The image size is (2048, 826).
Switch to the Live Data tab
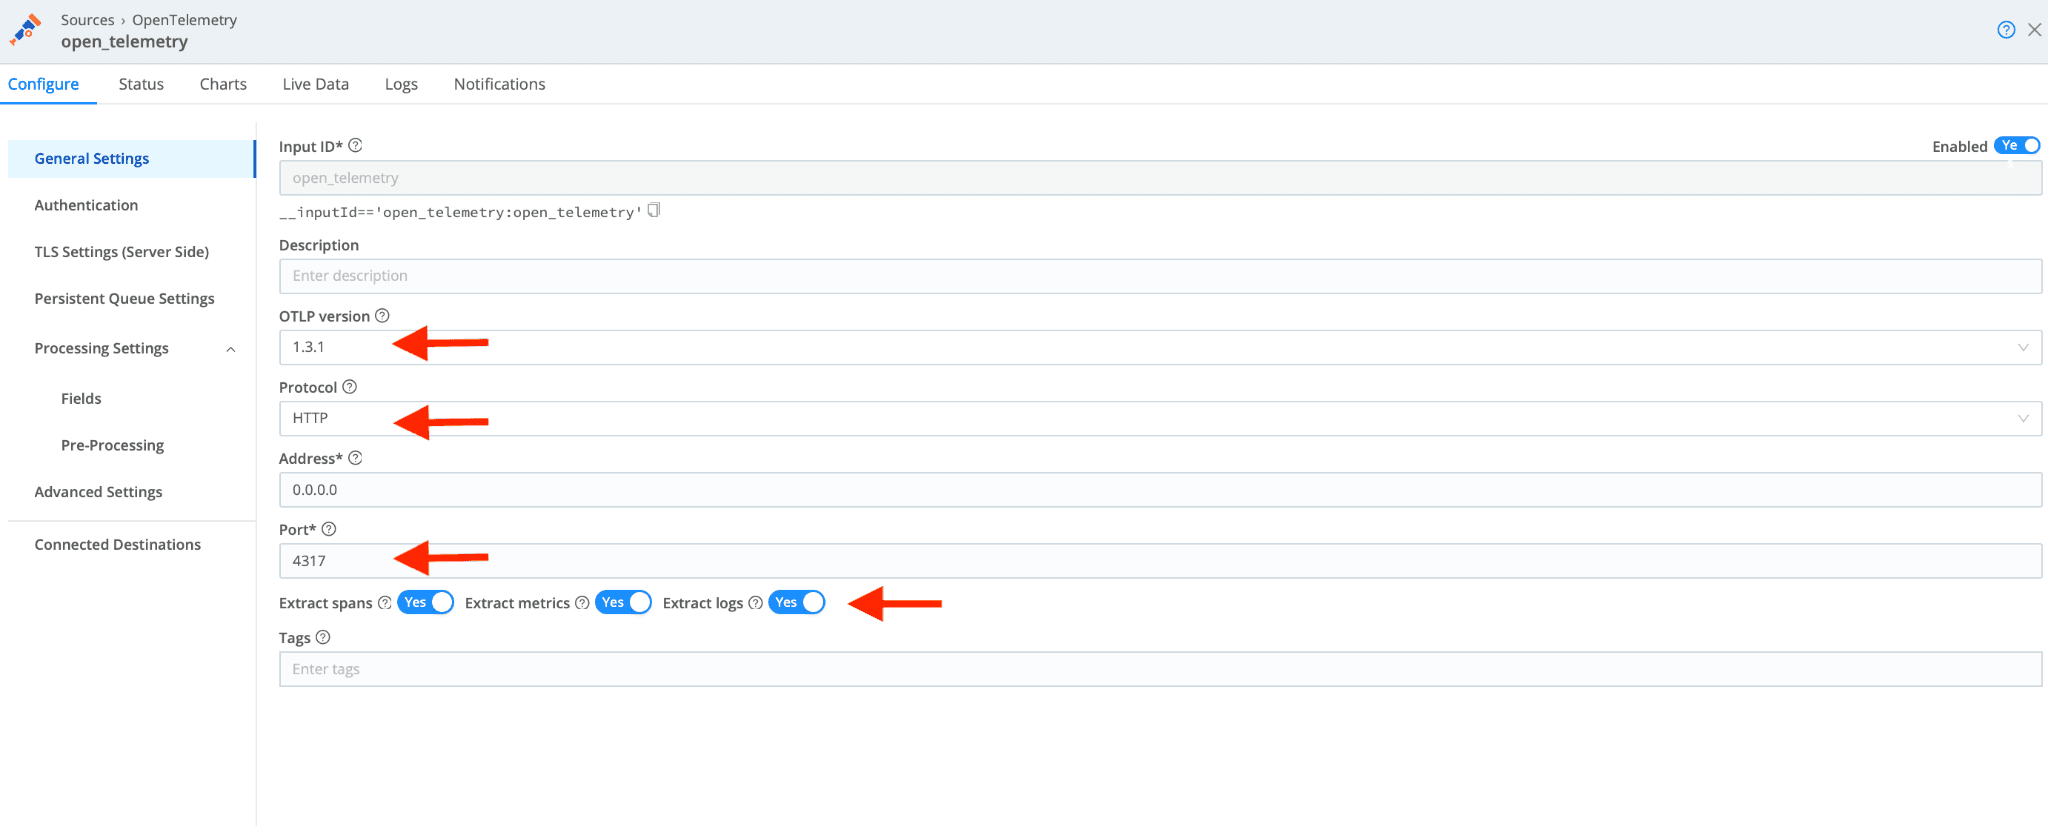tap(315, 84)
